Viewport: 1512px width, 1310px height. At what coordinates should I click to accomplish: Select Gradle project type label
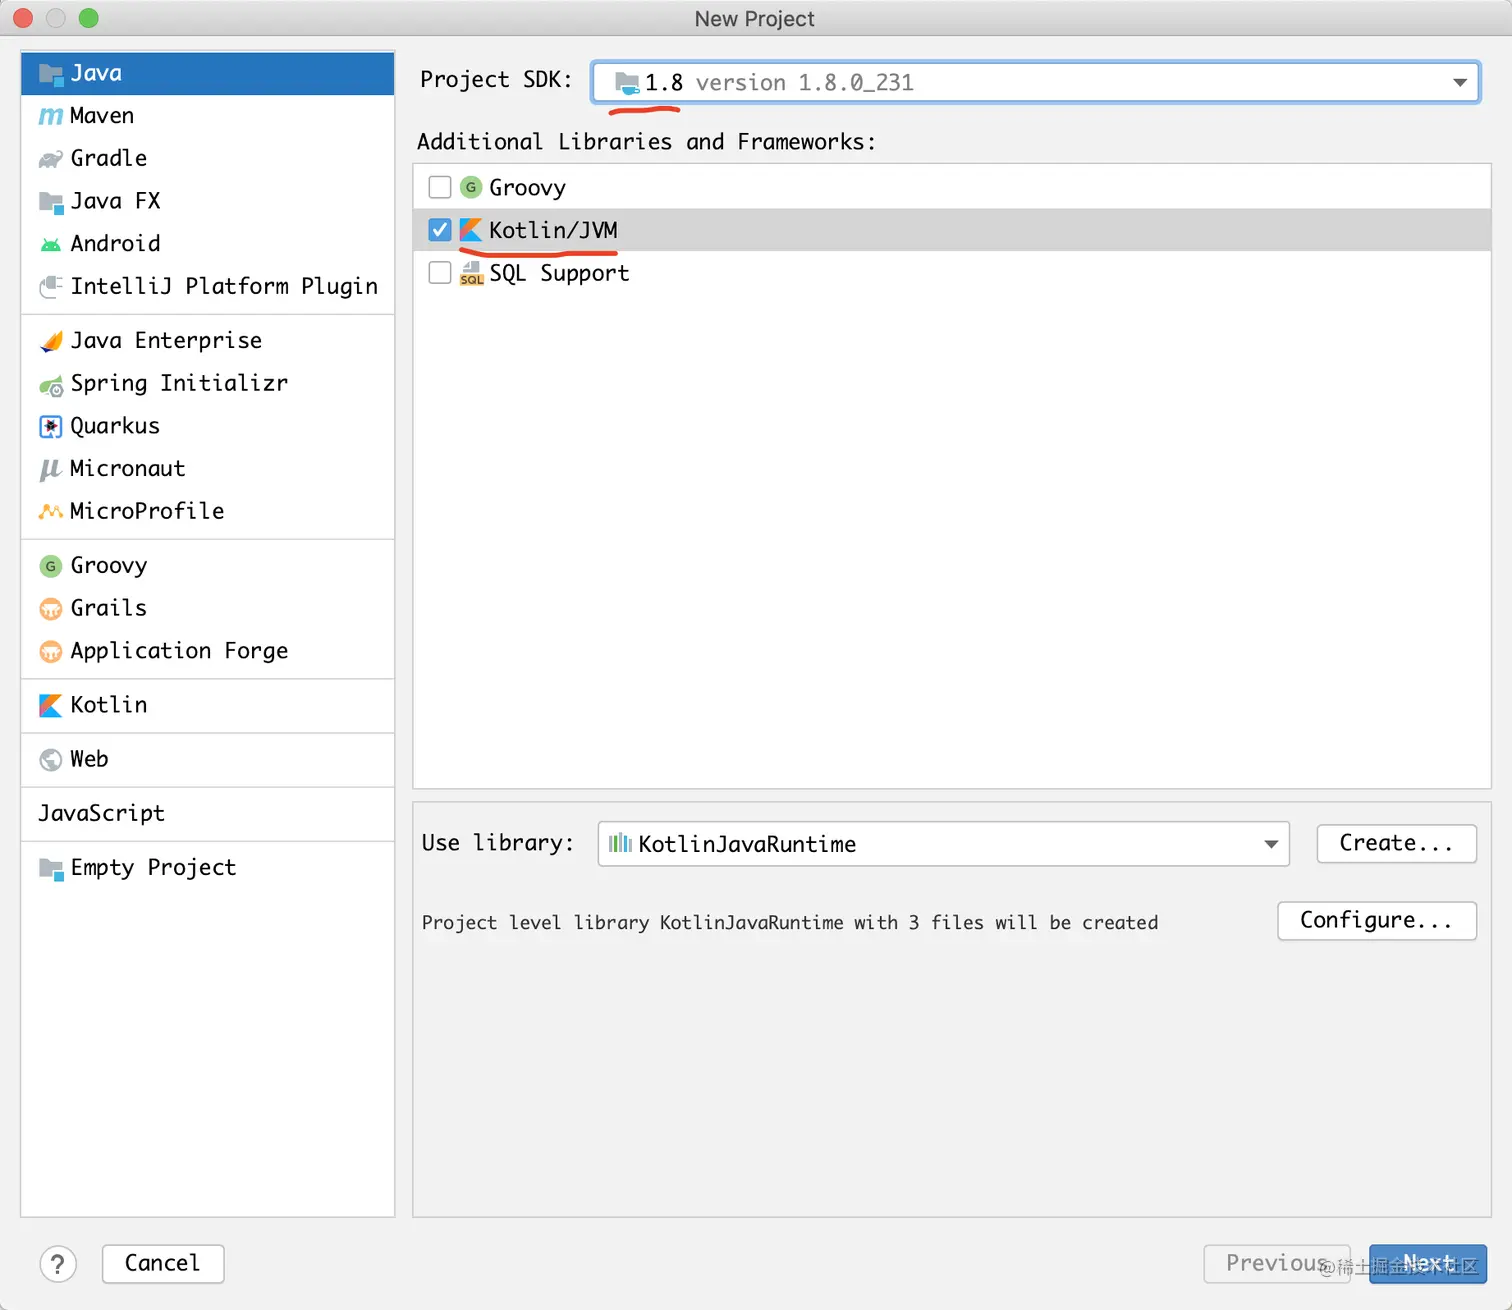click(109, 158)
